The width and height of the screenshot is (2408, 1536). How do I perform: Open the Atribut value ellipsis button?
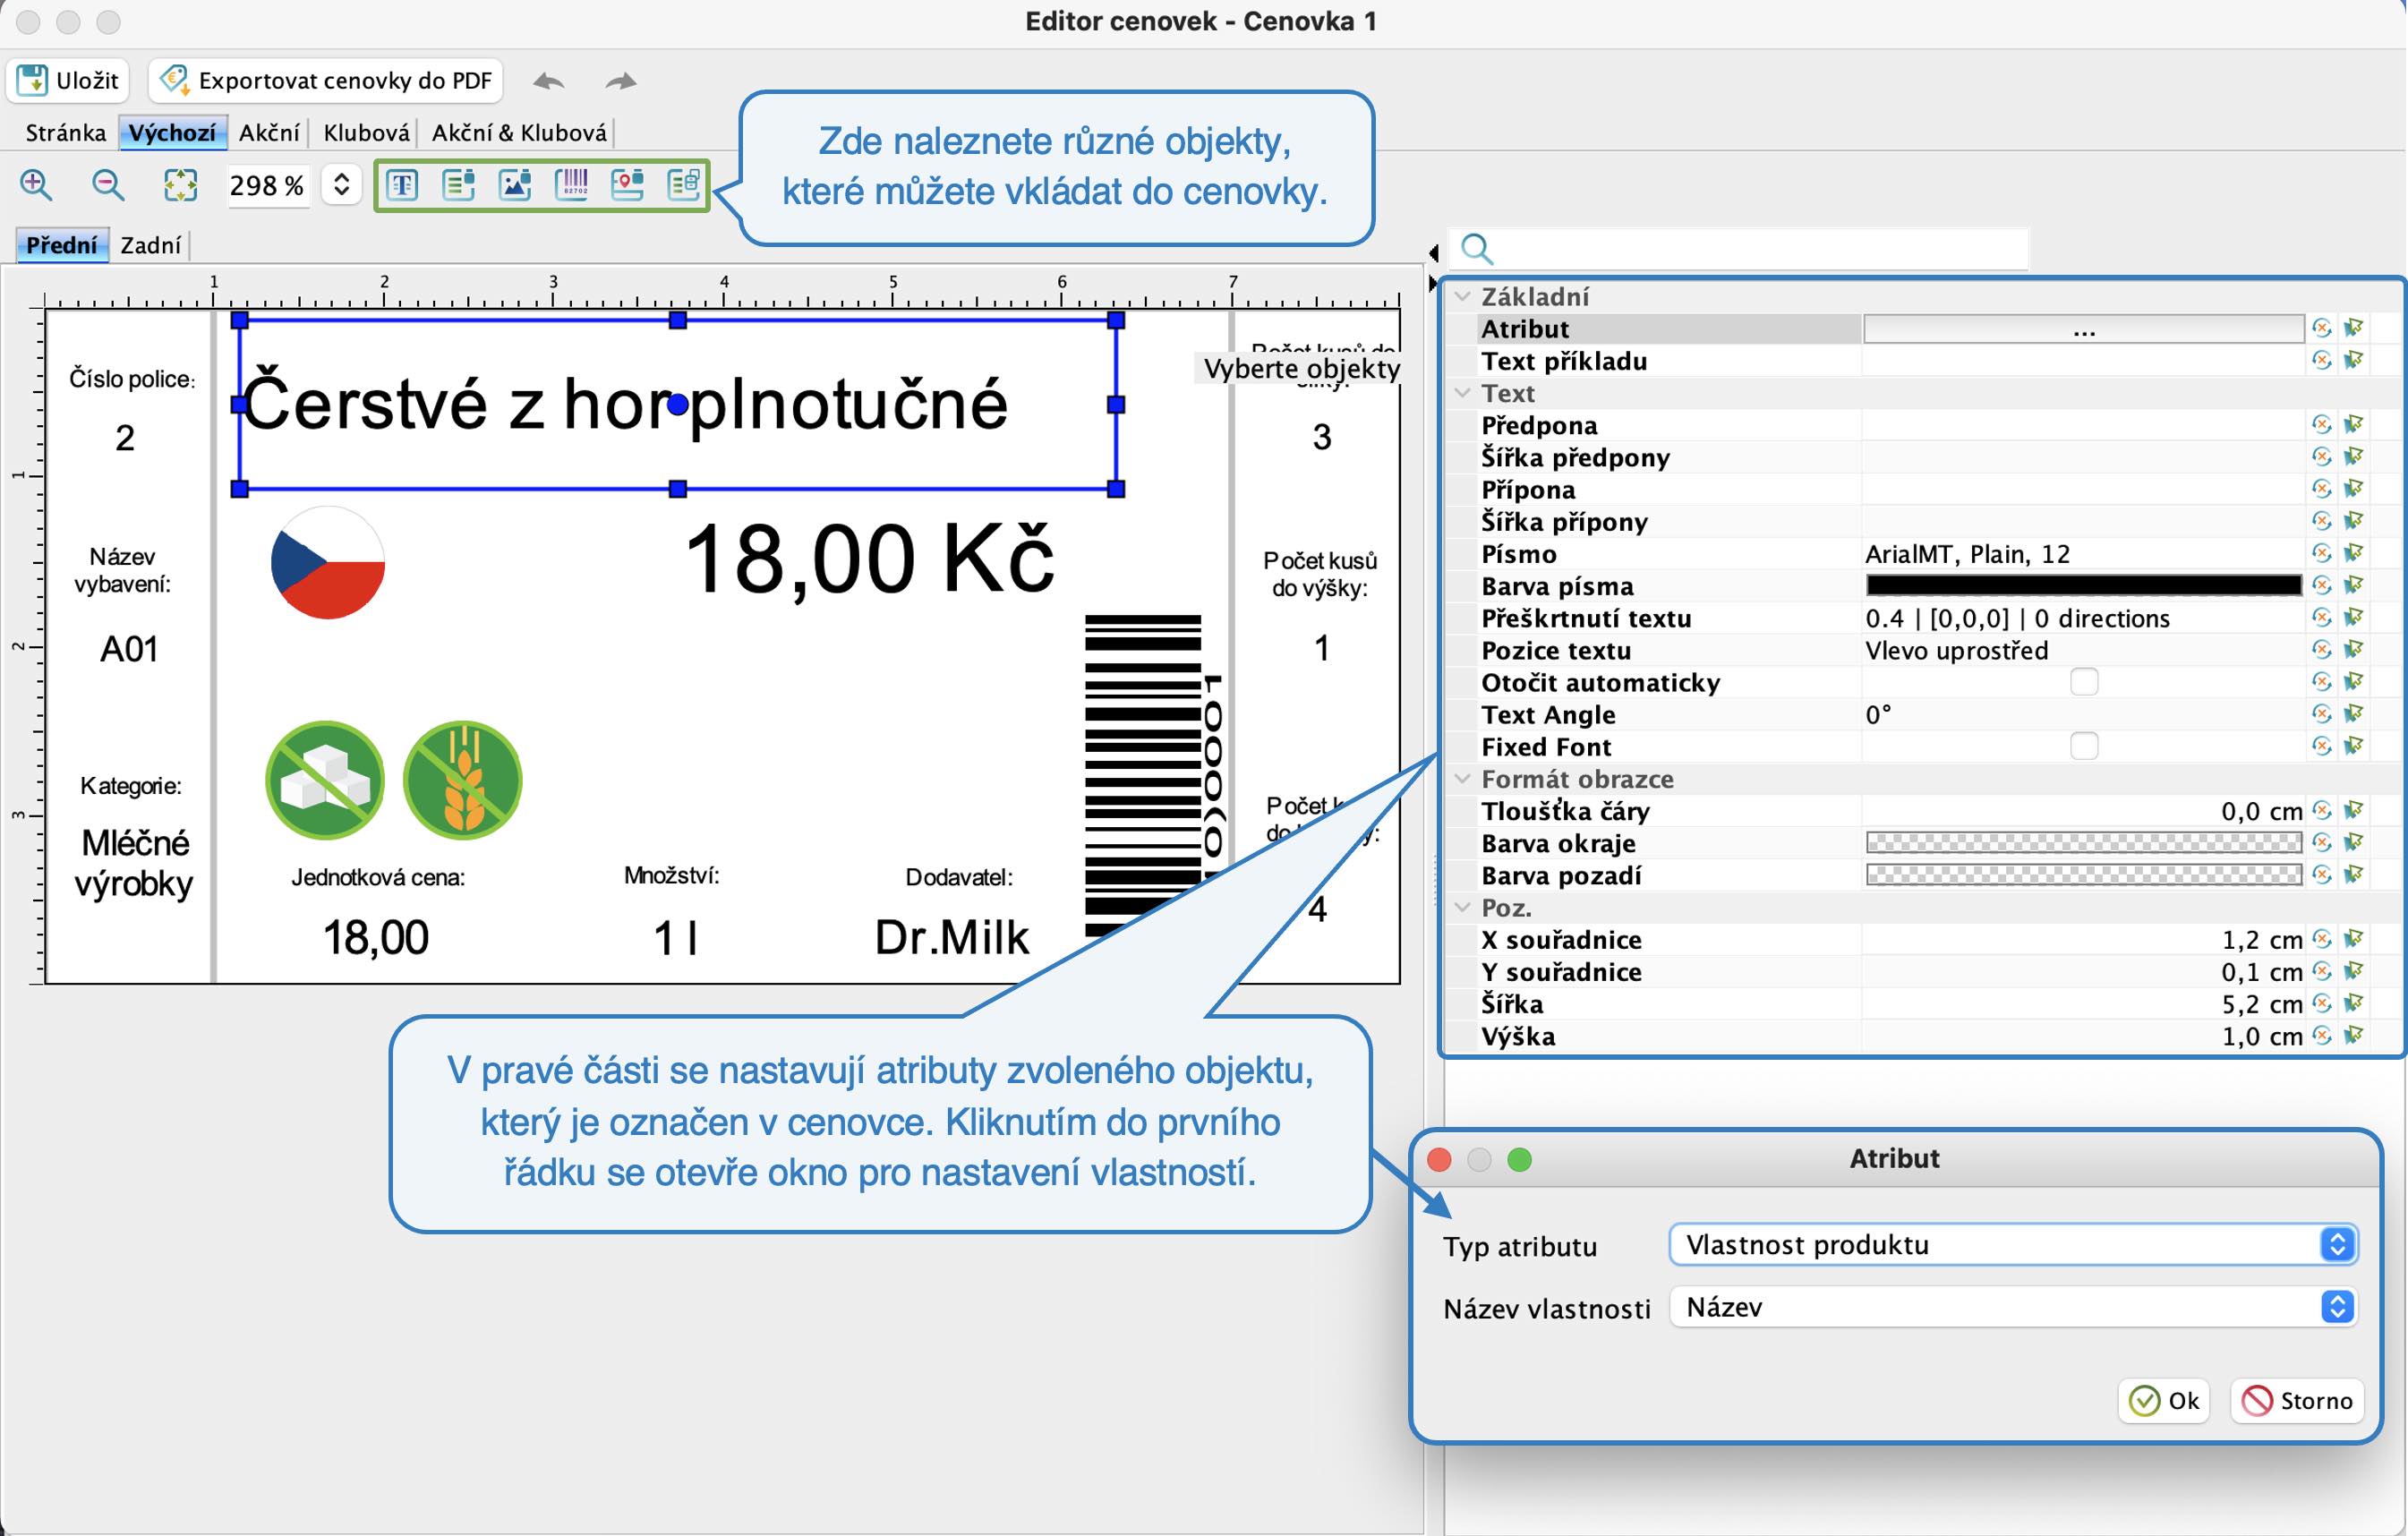click(x=2084, y=329)
